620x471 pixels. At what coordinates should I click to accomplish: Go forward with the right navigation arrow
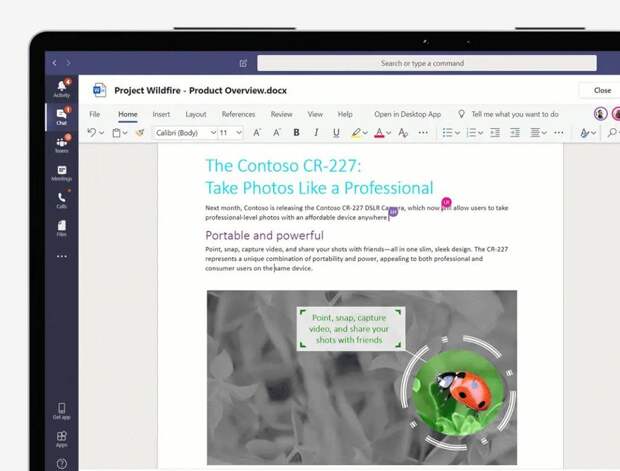tap(68, 63)
